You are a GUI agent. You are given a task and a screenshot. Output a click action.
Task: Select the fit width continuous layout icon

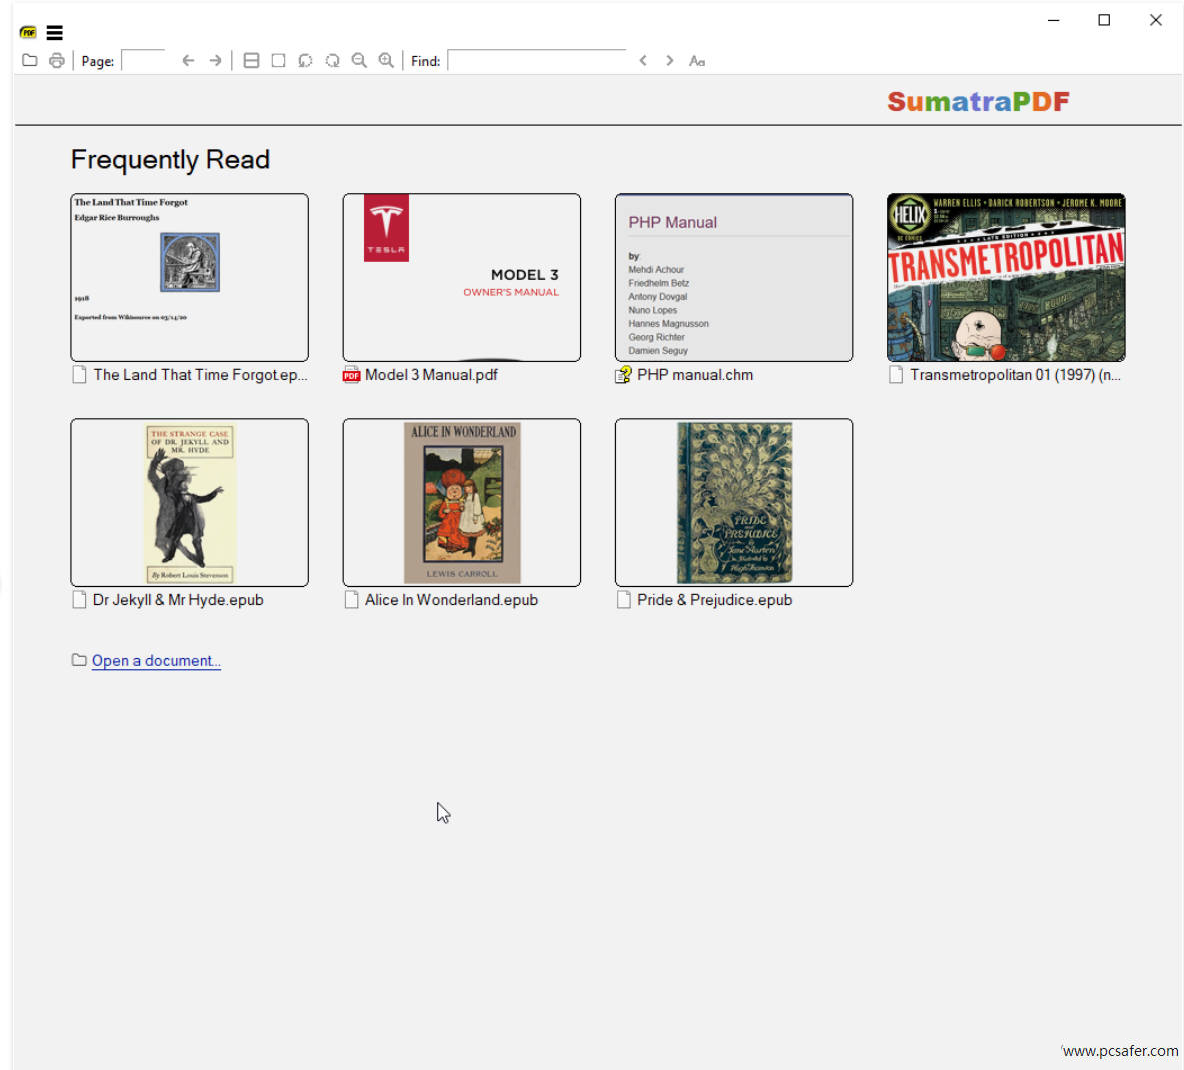click(252, 61)
